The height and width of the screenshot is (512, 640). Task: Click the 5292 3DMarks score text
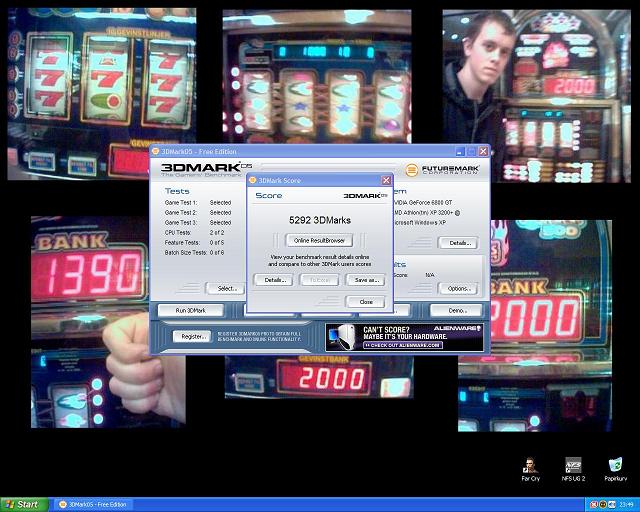pyautogui.click(x=320, y=220)
